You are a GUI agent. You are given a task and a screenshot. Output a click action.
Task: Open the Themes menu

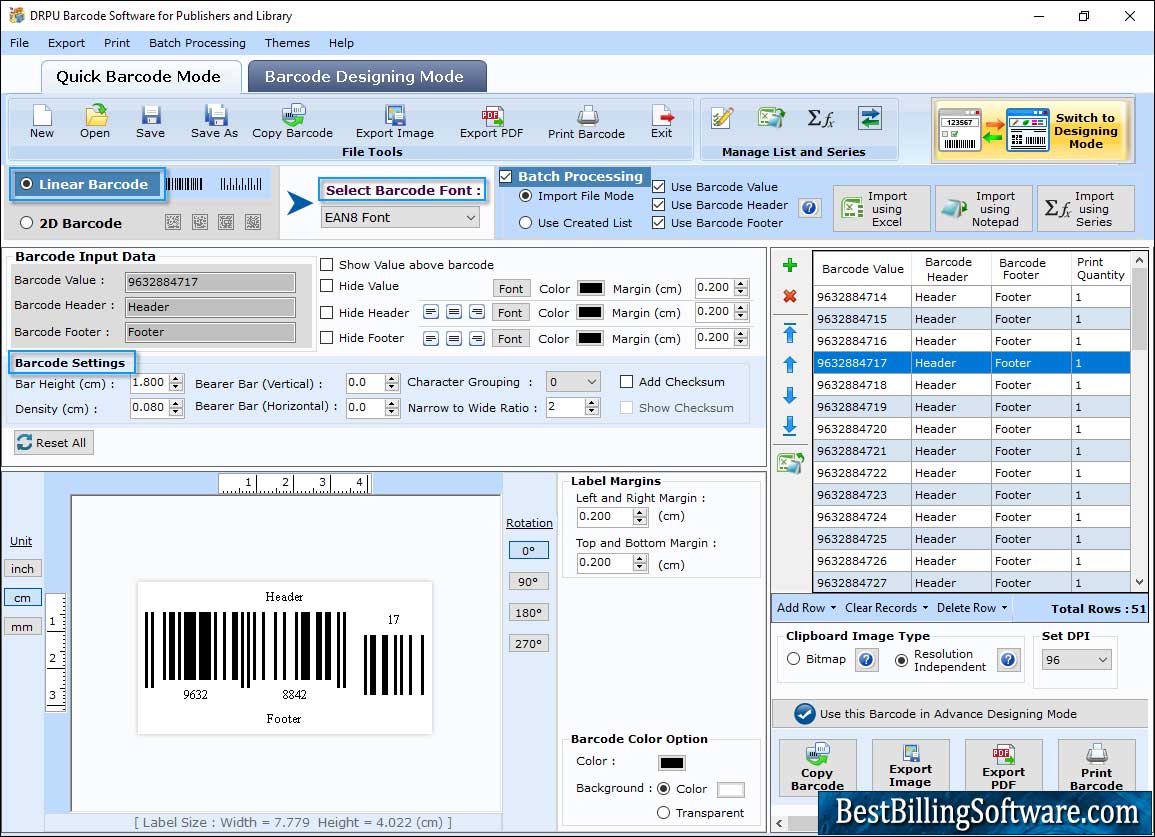(287, 43)
